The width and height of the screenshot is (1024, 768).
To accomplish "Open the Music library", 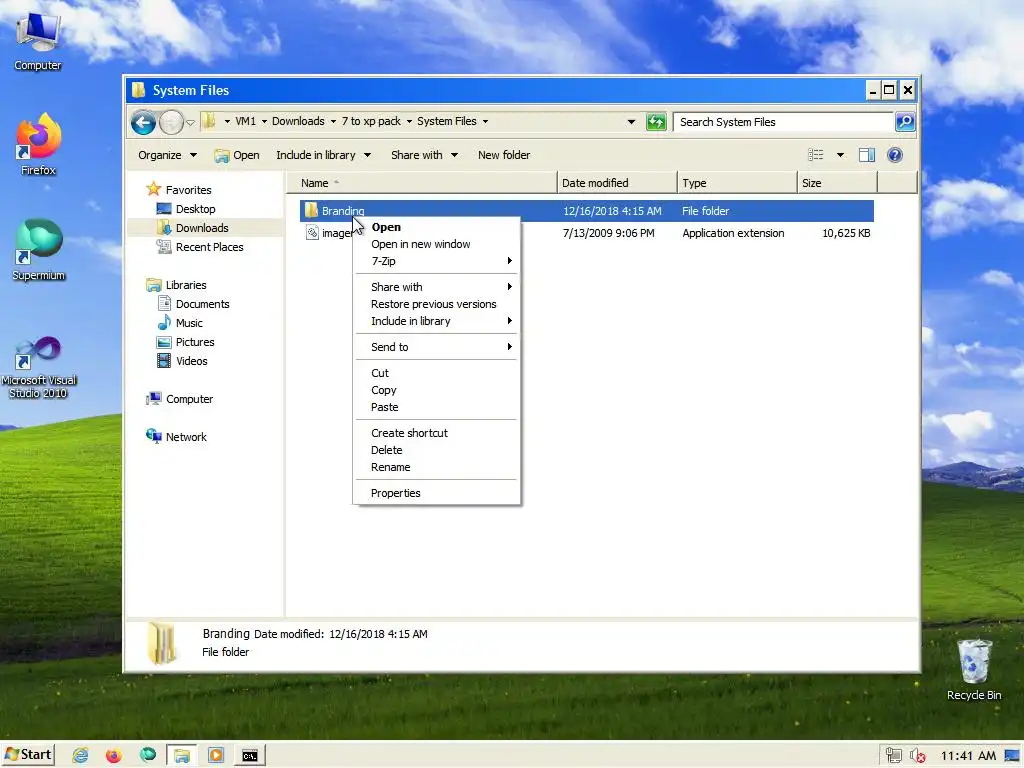I will click(x=189, y=323).
